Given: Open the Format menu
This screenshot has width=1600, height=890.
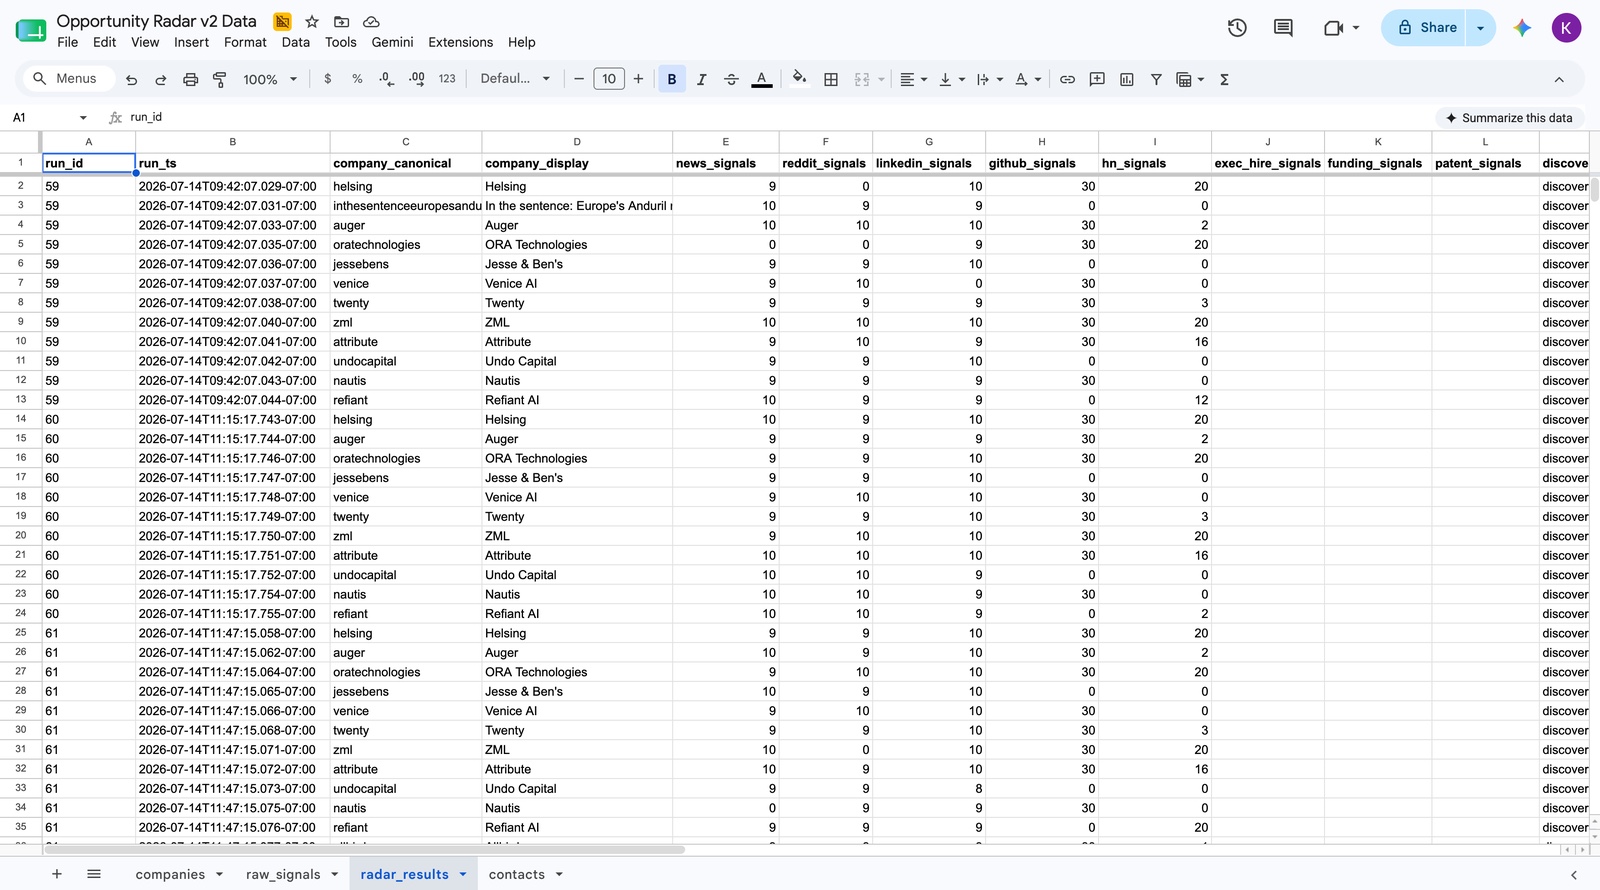Looking at the screenshot, I should point(245,42).
